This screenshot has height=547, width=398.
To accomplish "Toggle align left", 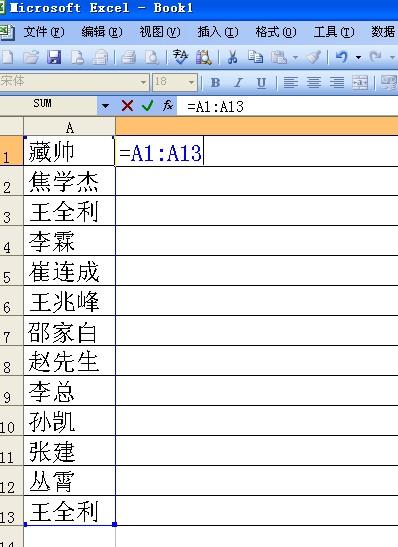I will pyautogui.click(x=291, y=83).
